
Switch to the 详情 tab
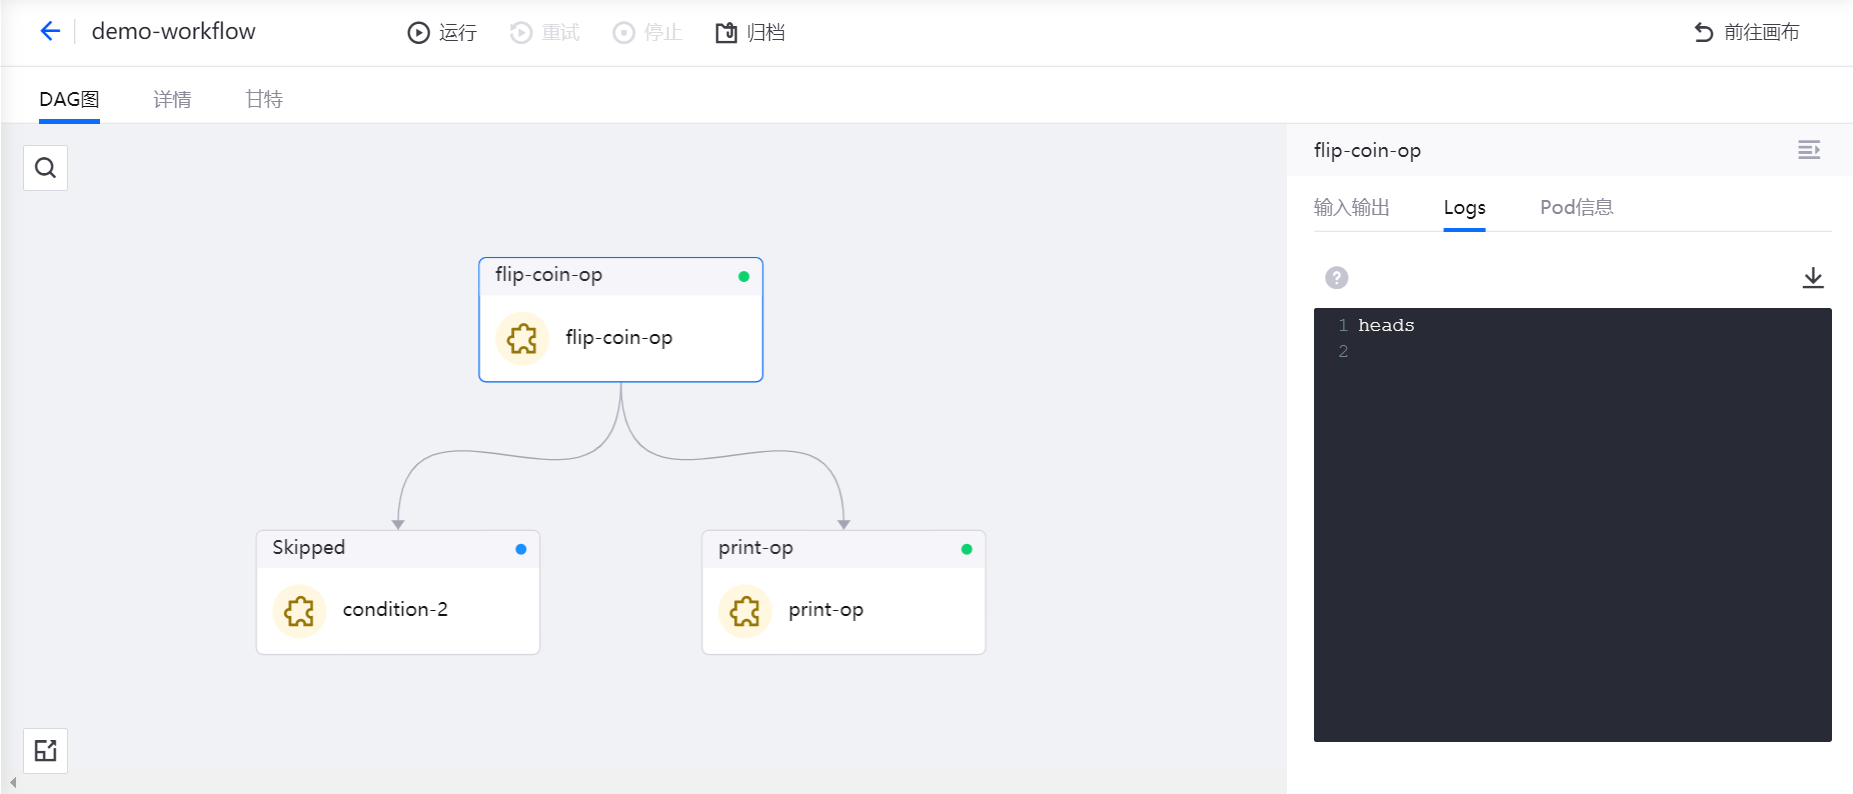(x=172, y=99)
